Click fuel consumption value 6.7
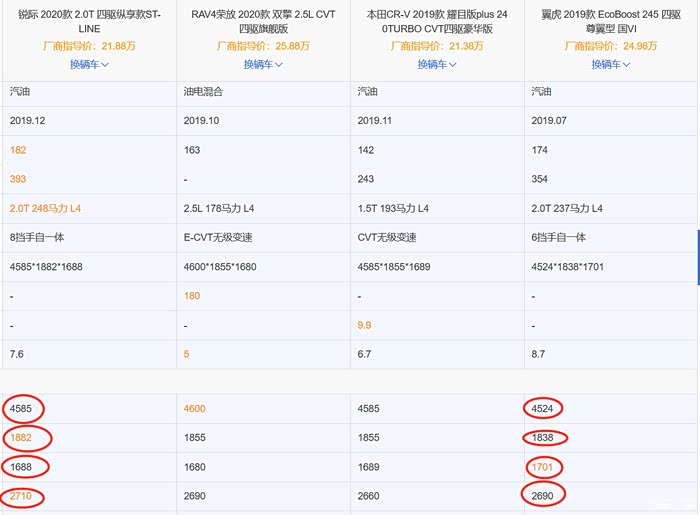Viewport: 700px width, 515px height. (364, 354)
